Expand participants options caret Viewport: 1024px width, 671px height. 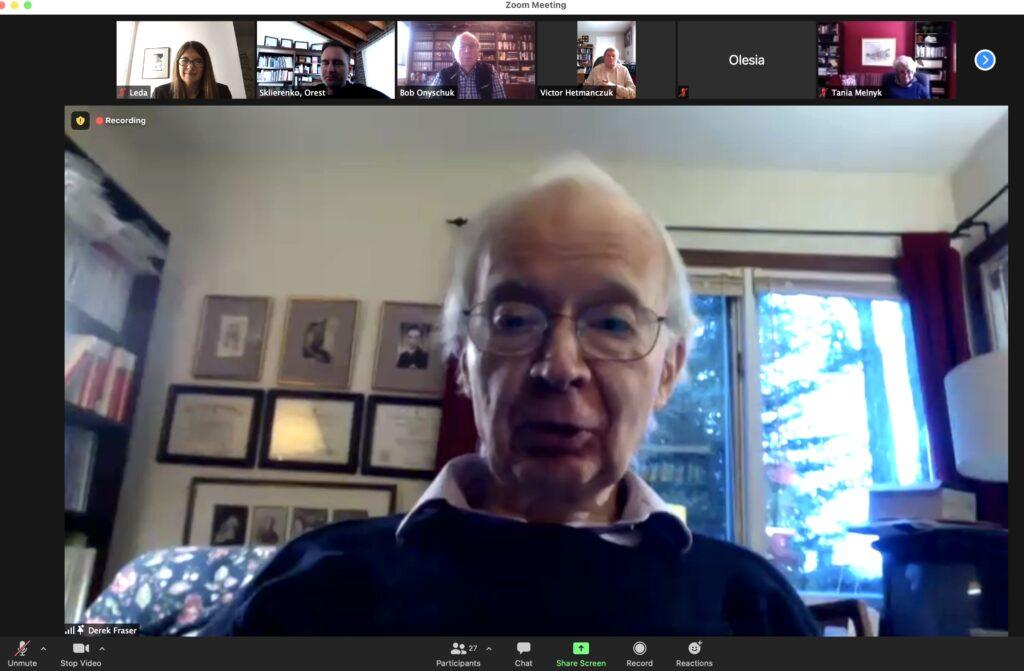point(489,649)
